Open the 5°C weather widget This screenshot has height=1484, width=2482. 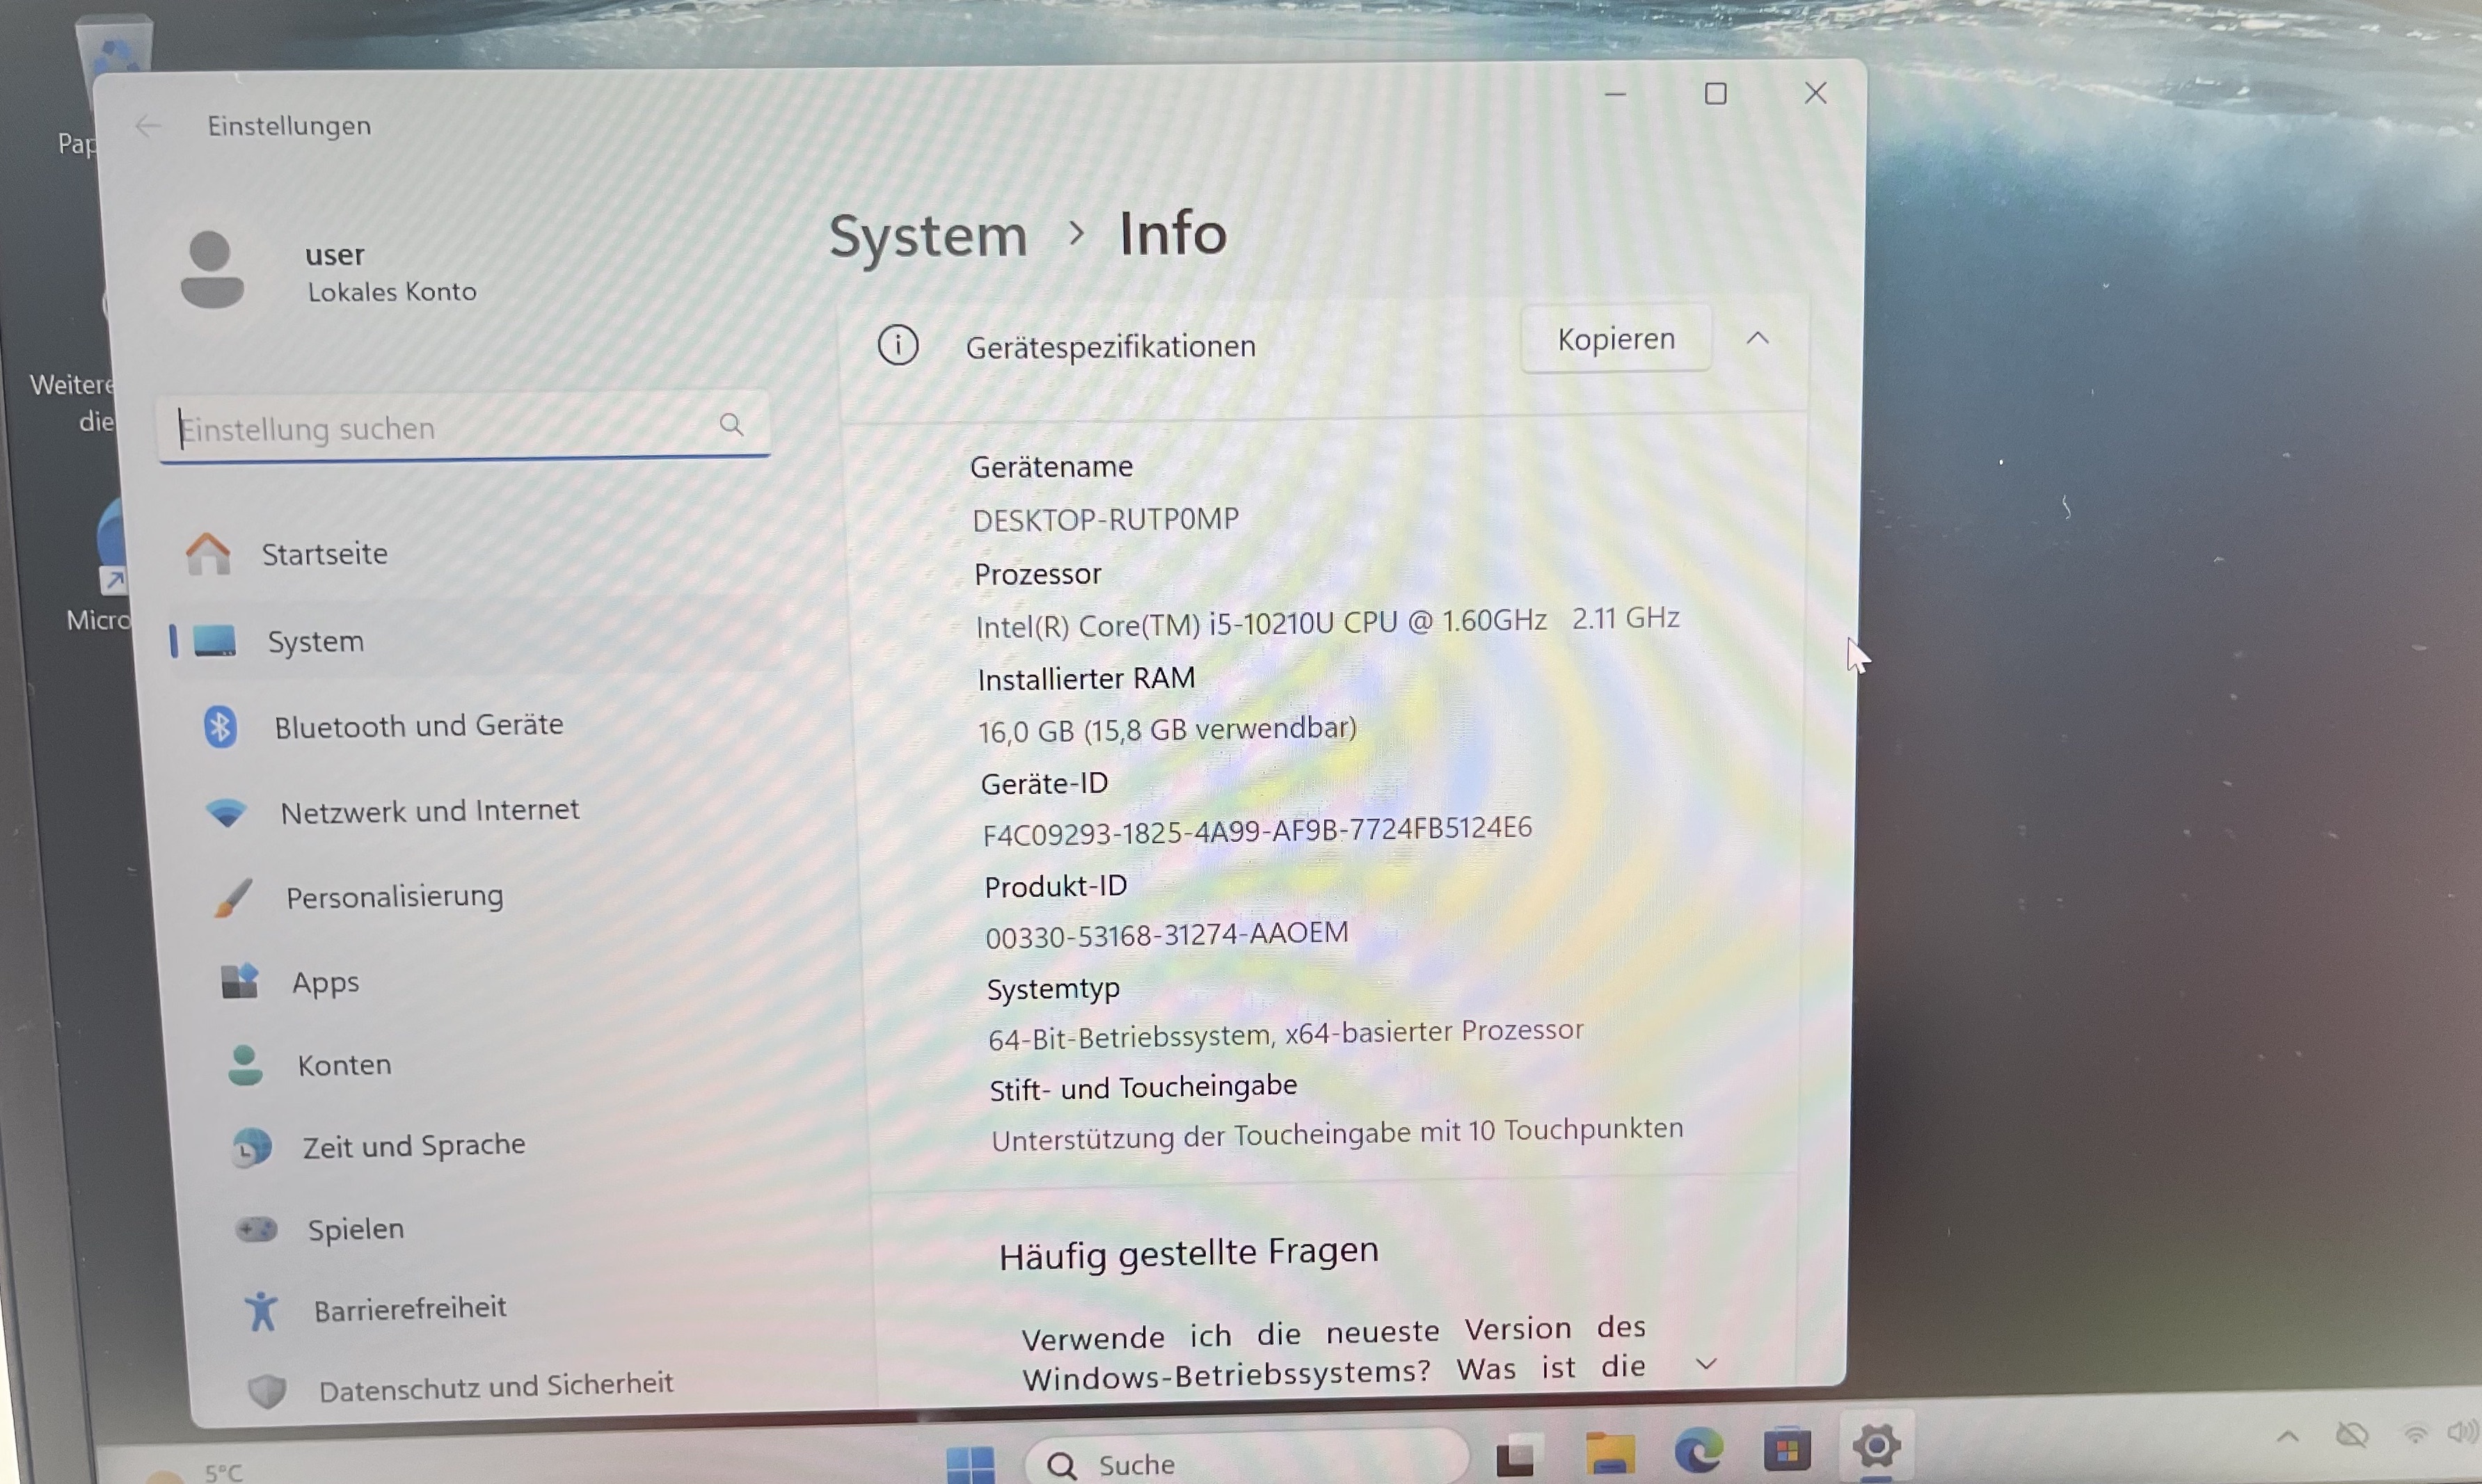point(195,1472)
